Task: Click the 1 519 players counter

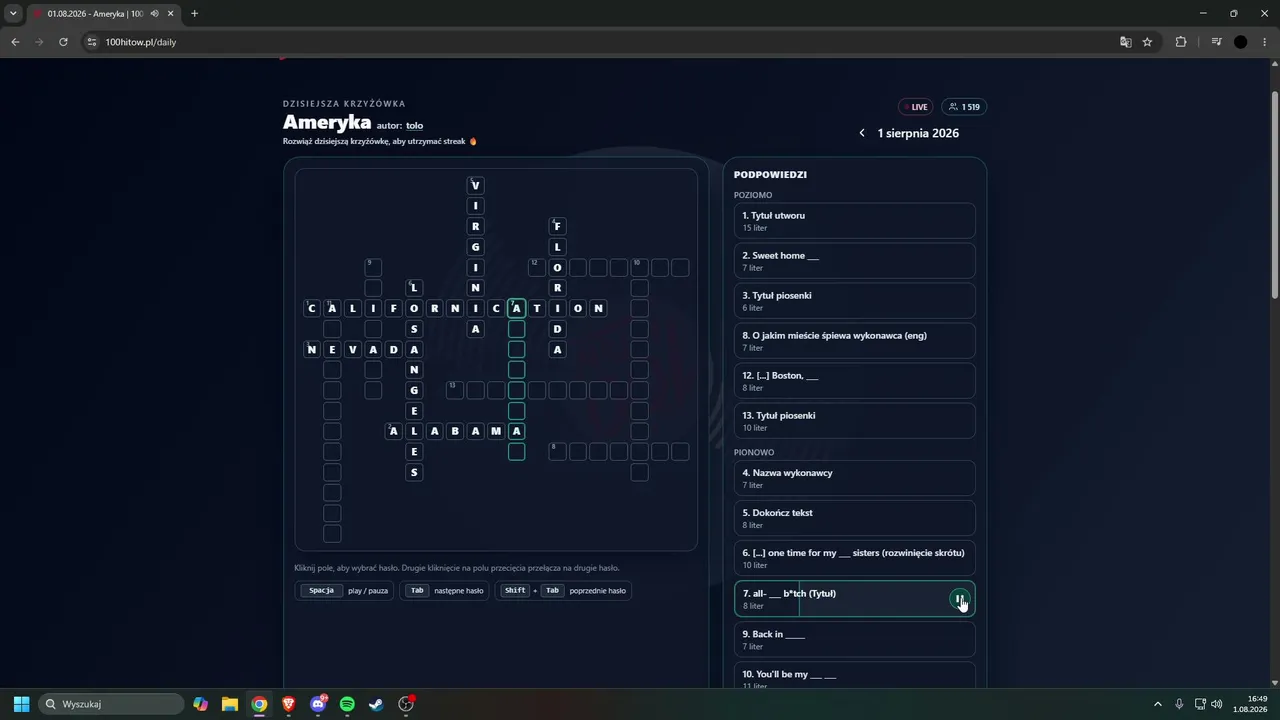Action: click(x=964, y=107)
